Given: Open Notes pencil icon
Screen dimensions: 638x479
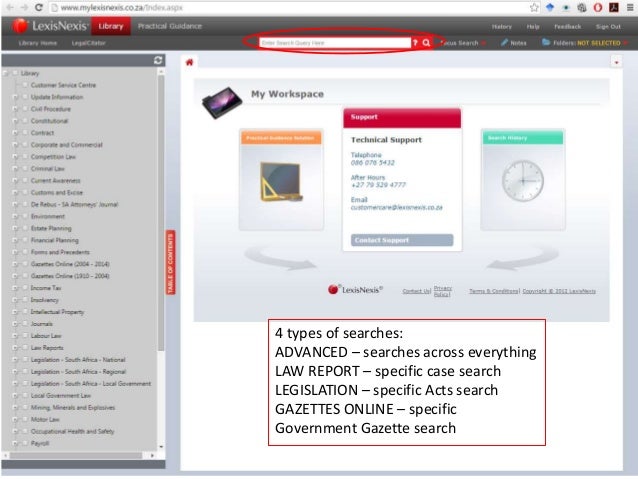Looking at the screenshot, I should [505, 42].
